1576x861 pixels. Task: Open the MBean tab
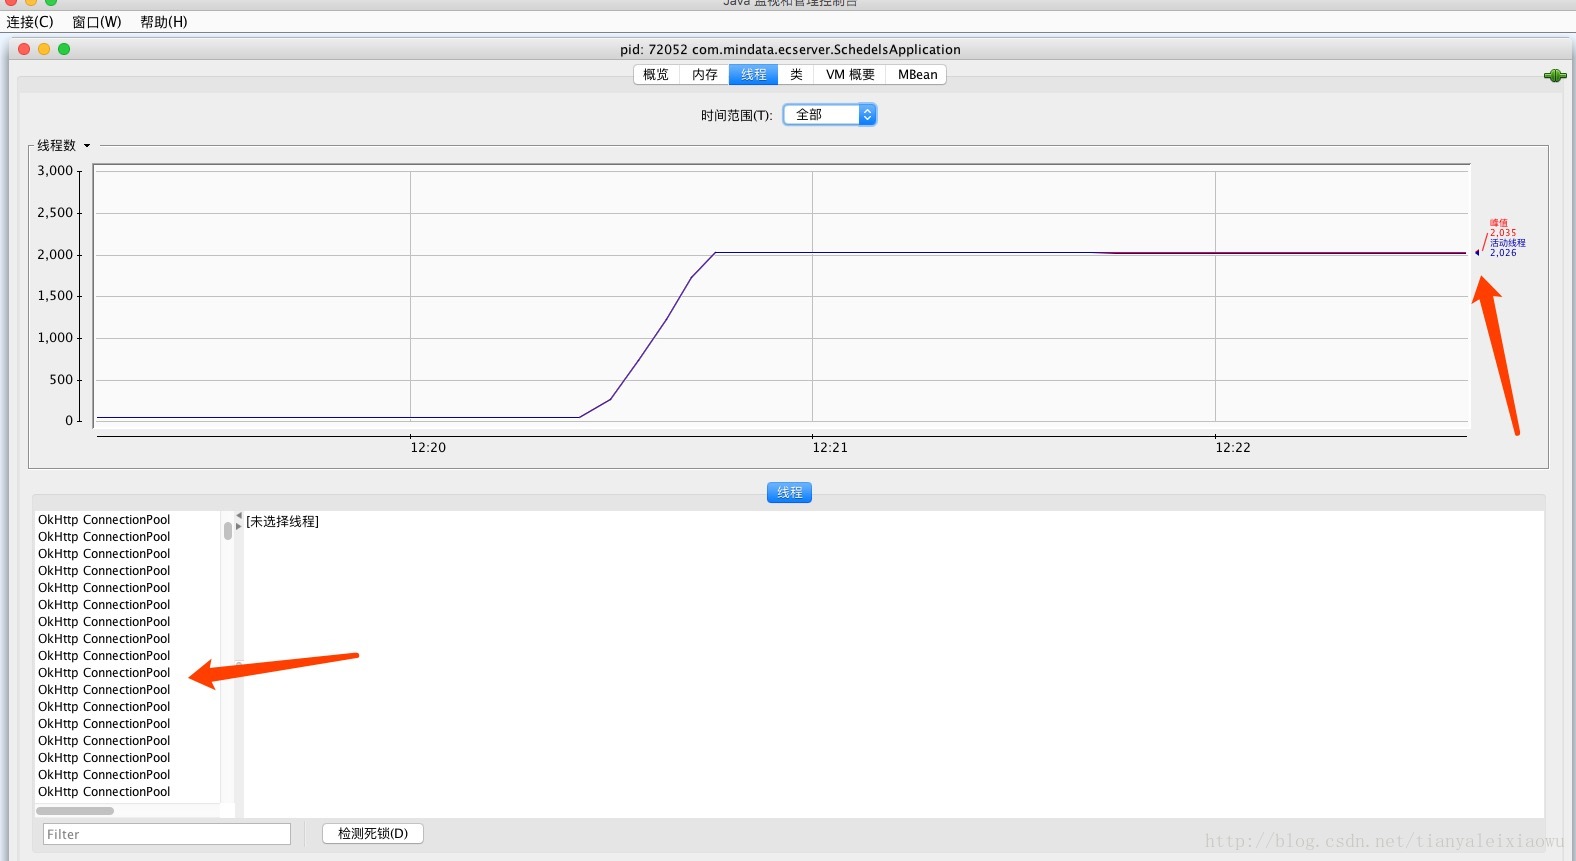click(917, 75)
